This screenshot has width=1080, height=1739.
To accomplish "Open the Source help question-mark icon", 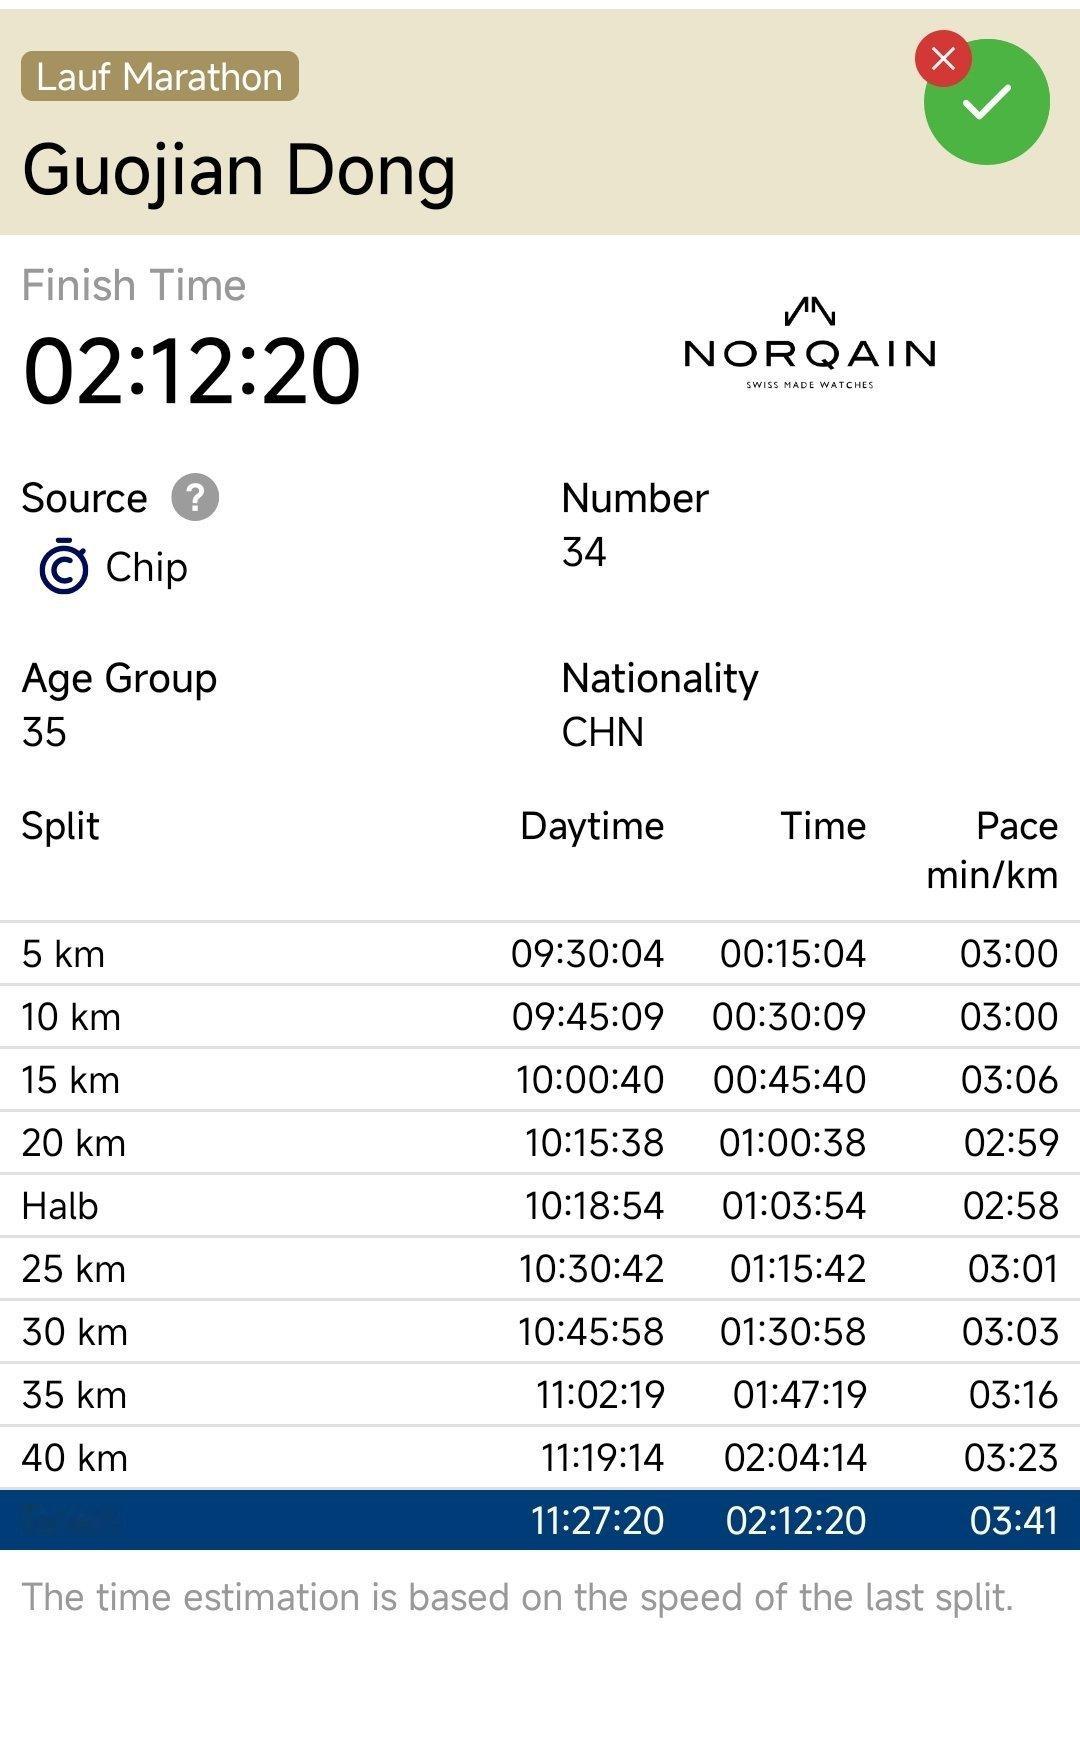I will click(195, 497).
